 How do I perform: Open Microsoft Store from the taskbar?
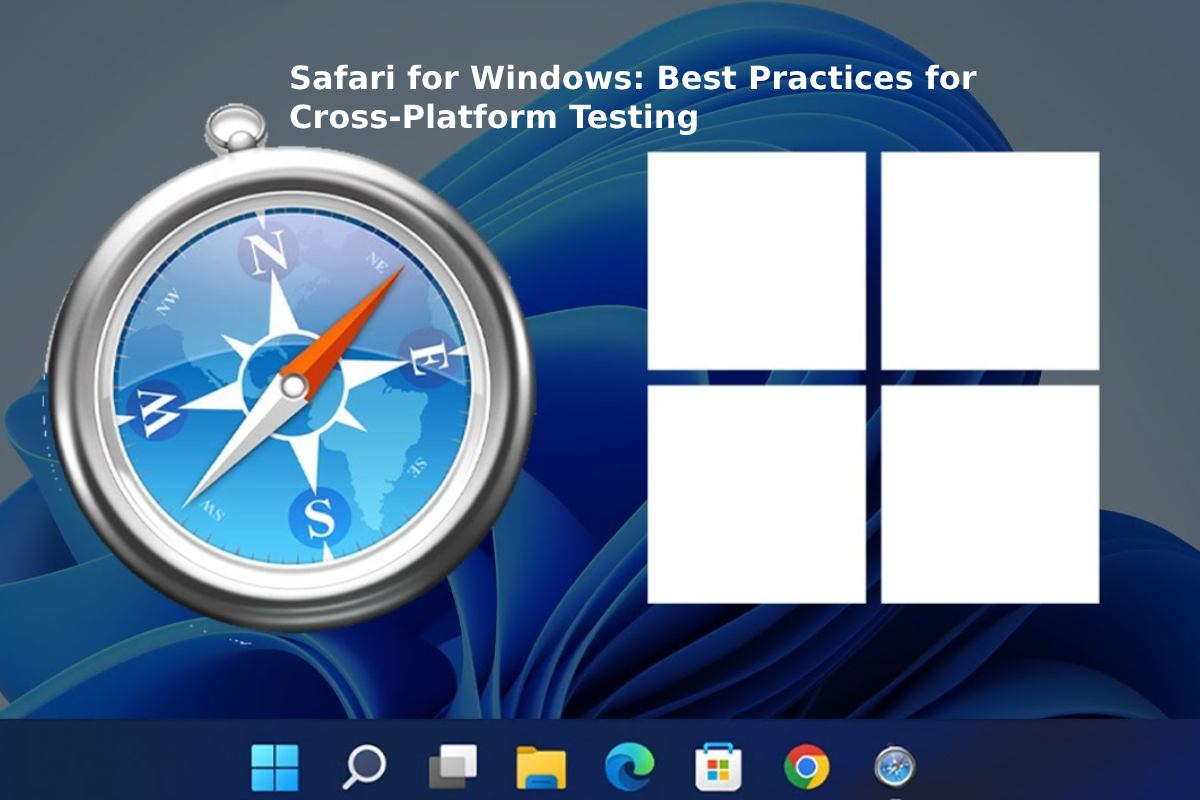(x=719, y=767)
